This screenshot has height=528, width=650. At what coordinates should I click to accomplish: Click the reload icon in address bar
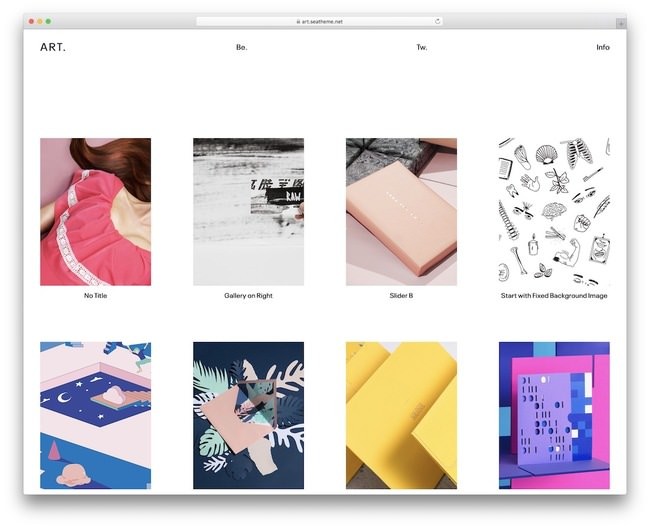(437, 21)
